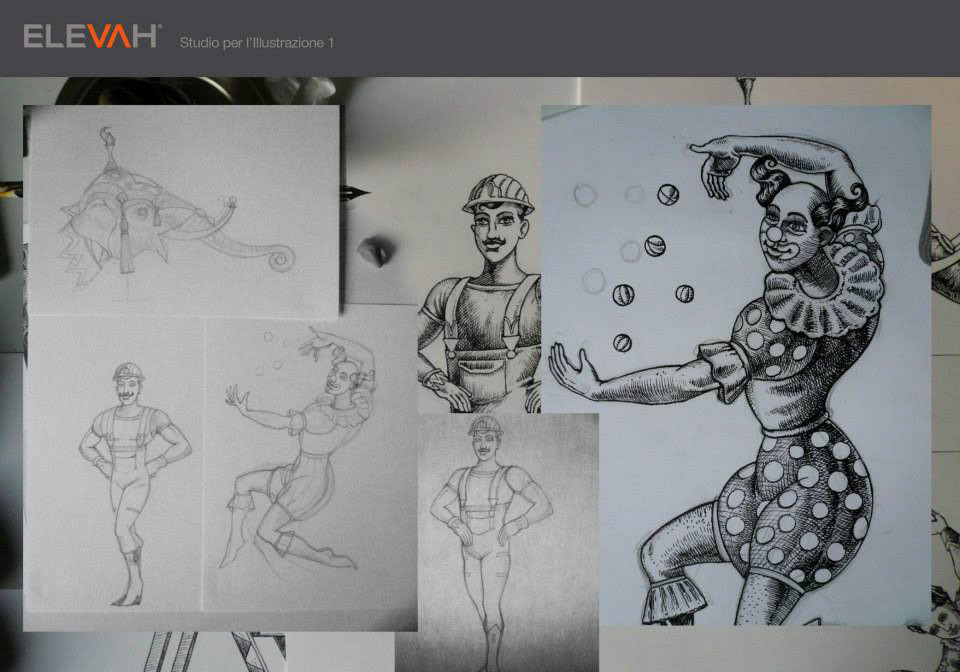The width and height of the screenshot is (960, 672).
Task: Click the clown's frilled pant cuff
Action: click(675, 600)
